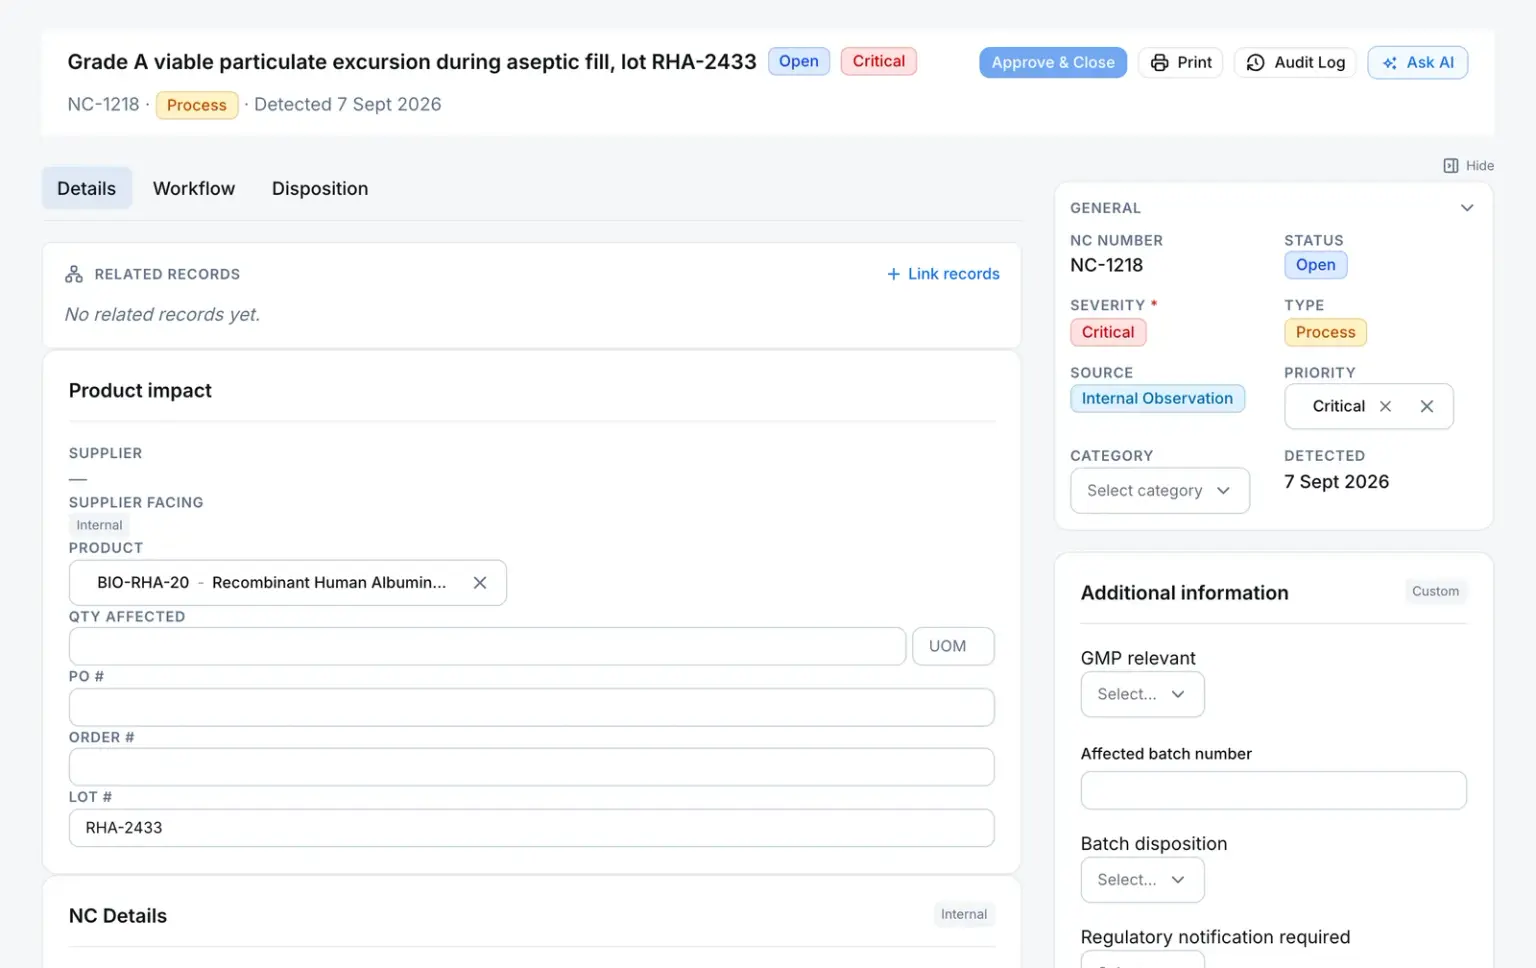Click the Related Records hierarchy icon
Image resolution: width=1536 pixels, height=968 pixels.
74,274
